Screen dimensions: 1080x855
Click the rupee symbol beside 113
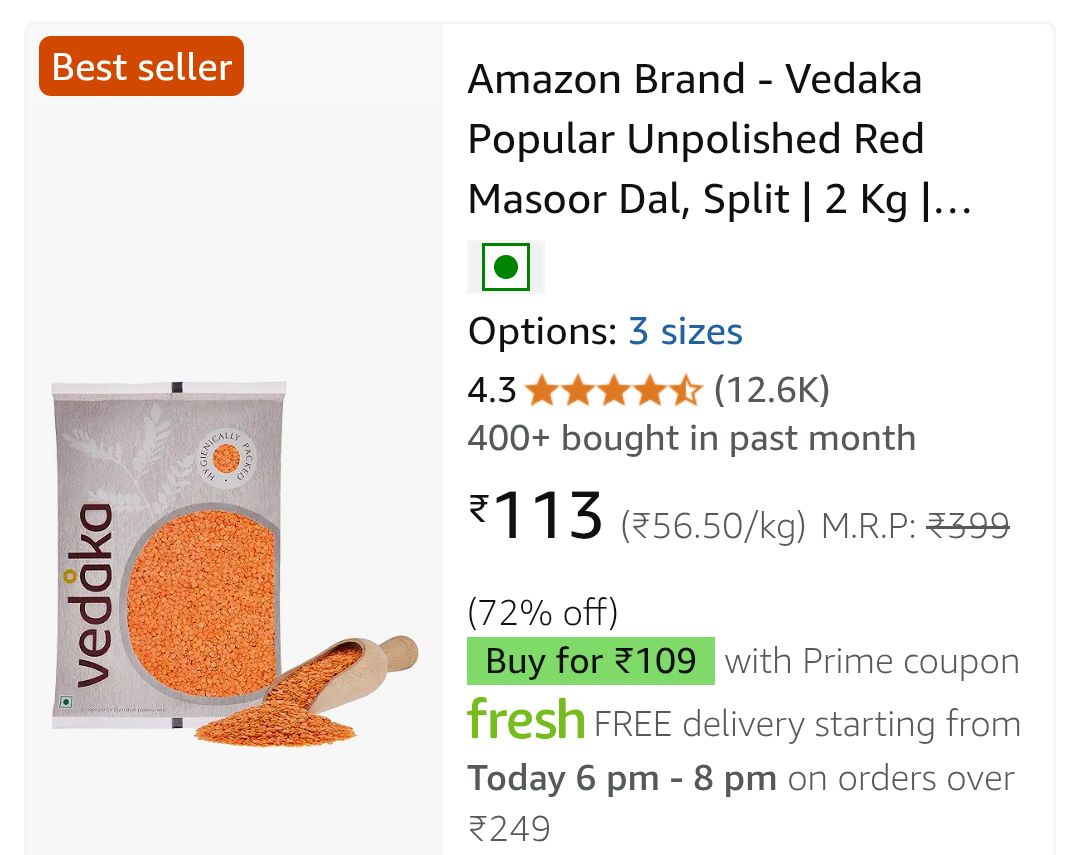pos(479,509)
